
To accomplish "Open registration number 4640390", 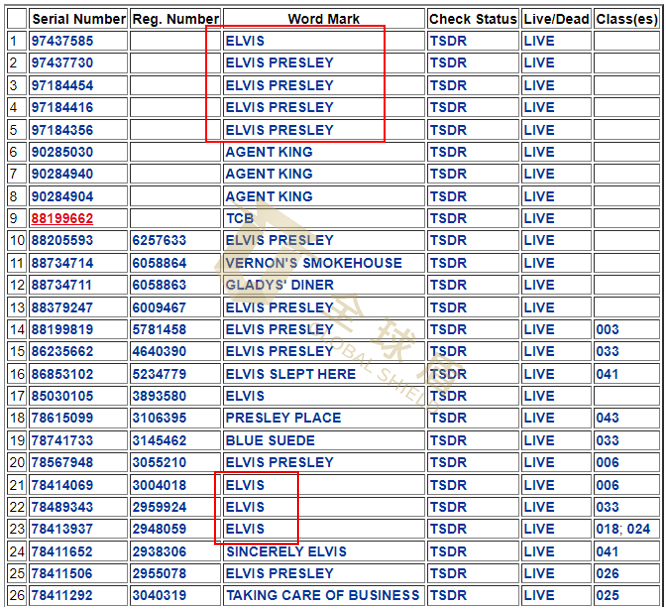I will [x=159, y=351].
